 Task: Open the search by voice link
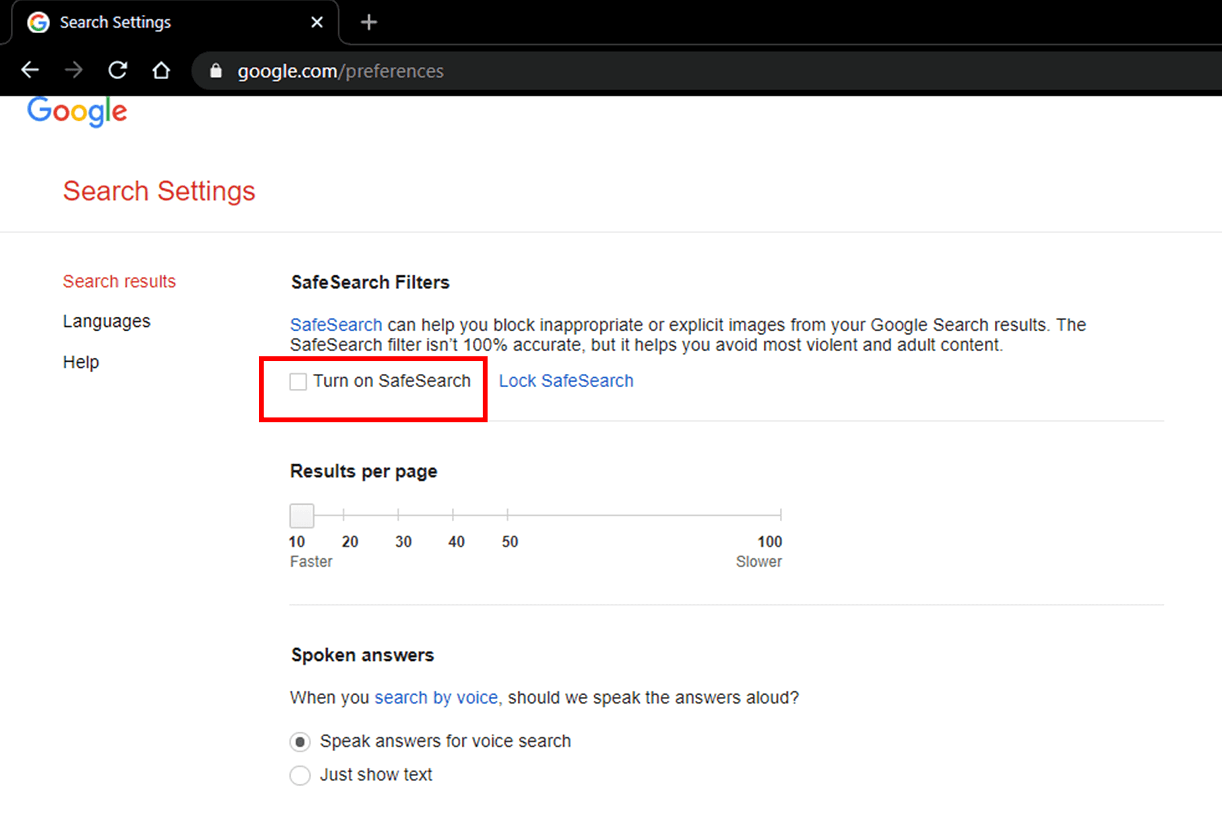(x=436, y=698)
